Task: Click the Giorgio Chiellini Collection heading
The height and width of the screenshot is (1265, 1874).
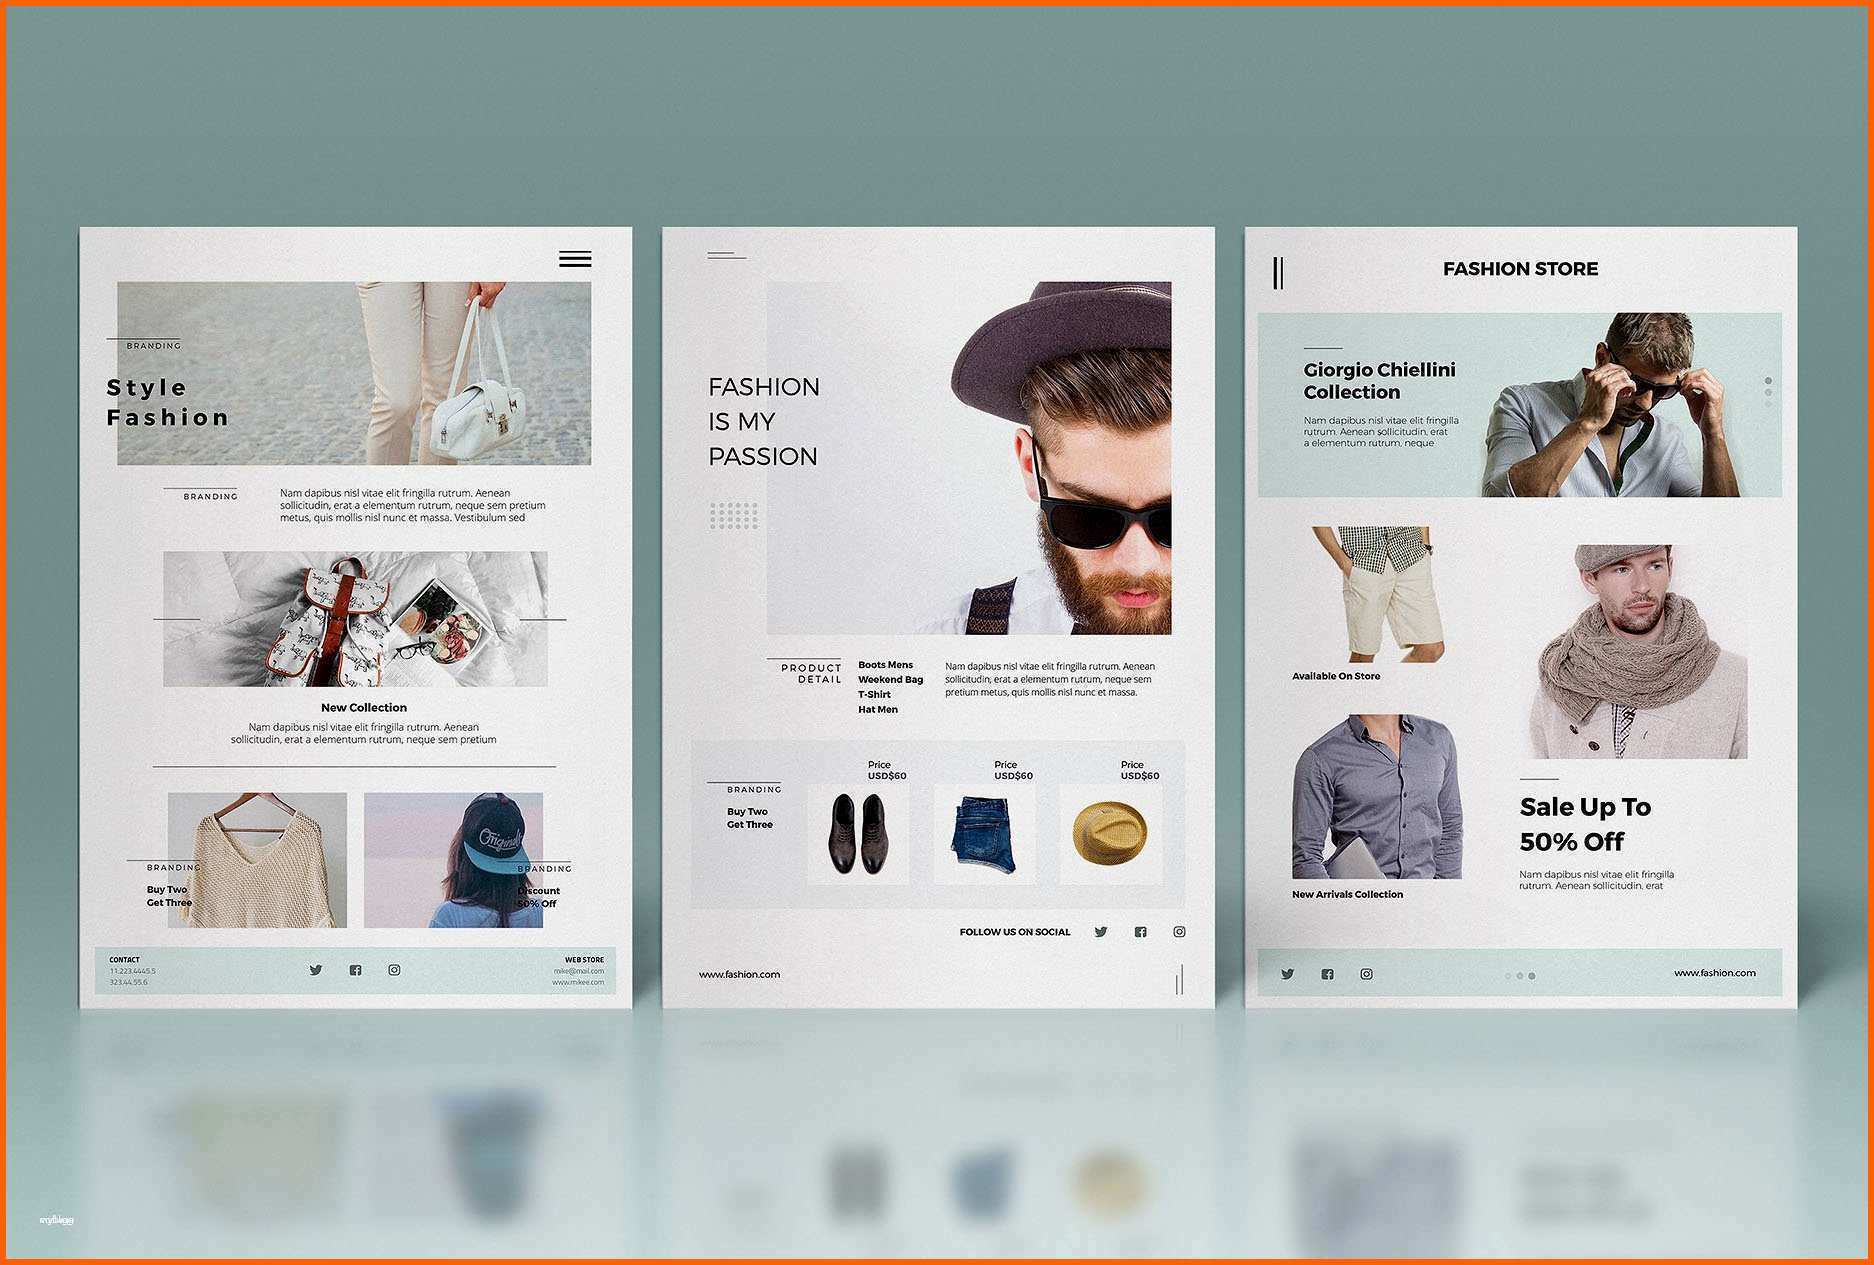Action: pos(1379,381)
